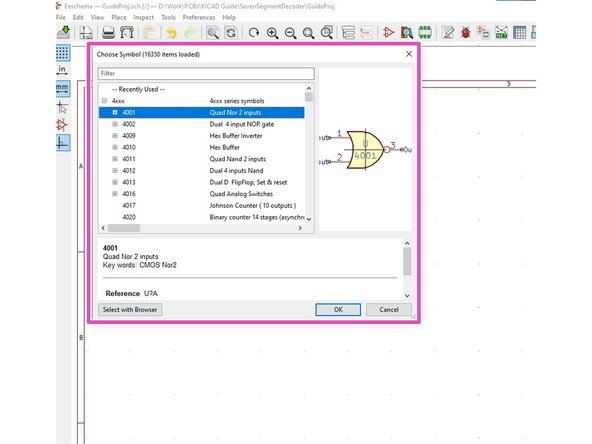Click the symbol list horizontal scrollbar thumb

click(124, 228)
